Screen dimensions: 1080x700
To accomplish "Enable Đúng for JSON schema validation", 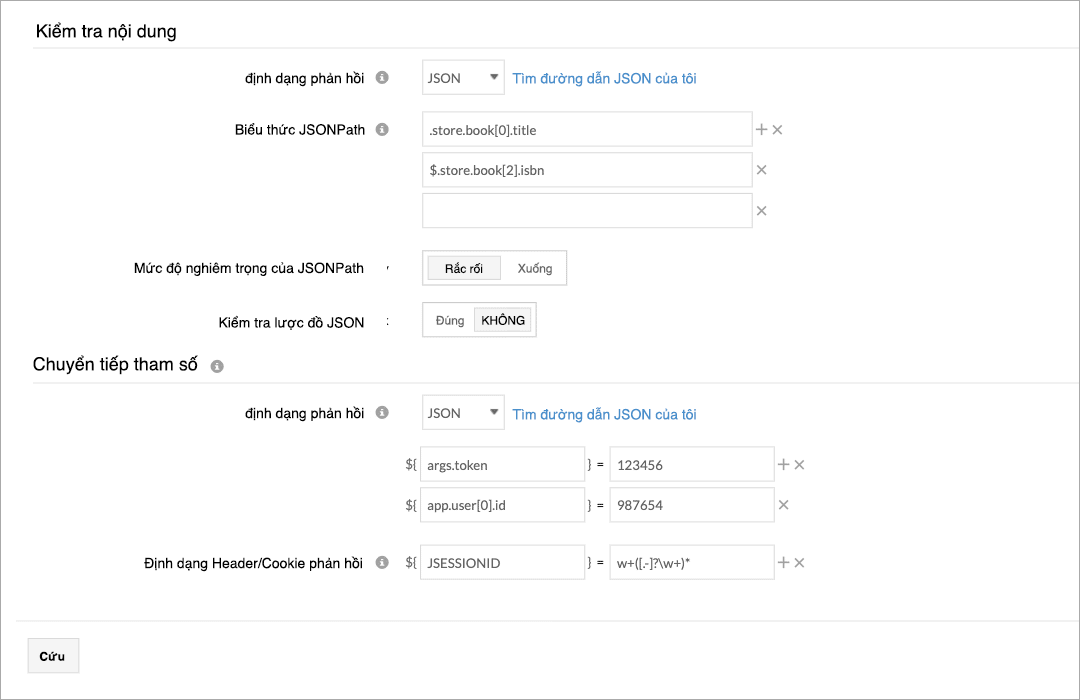I will click(x=447, y=319).
